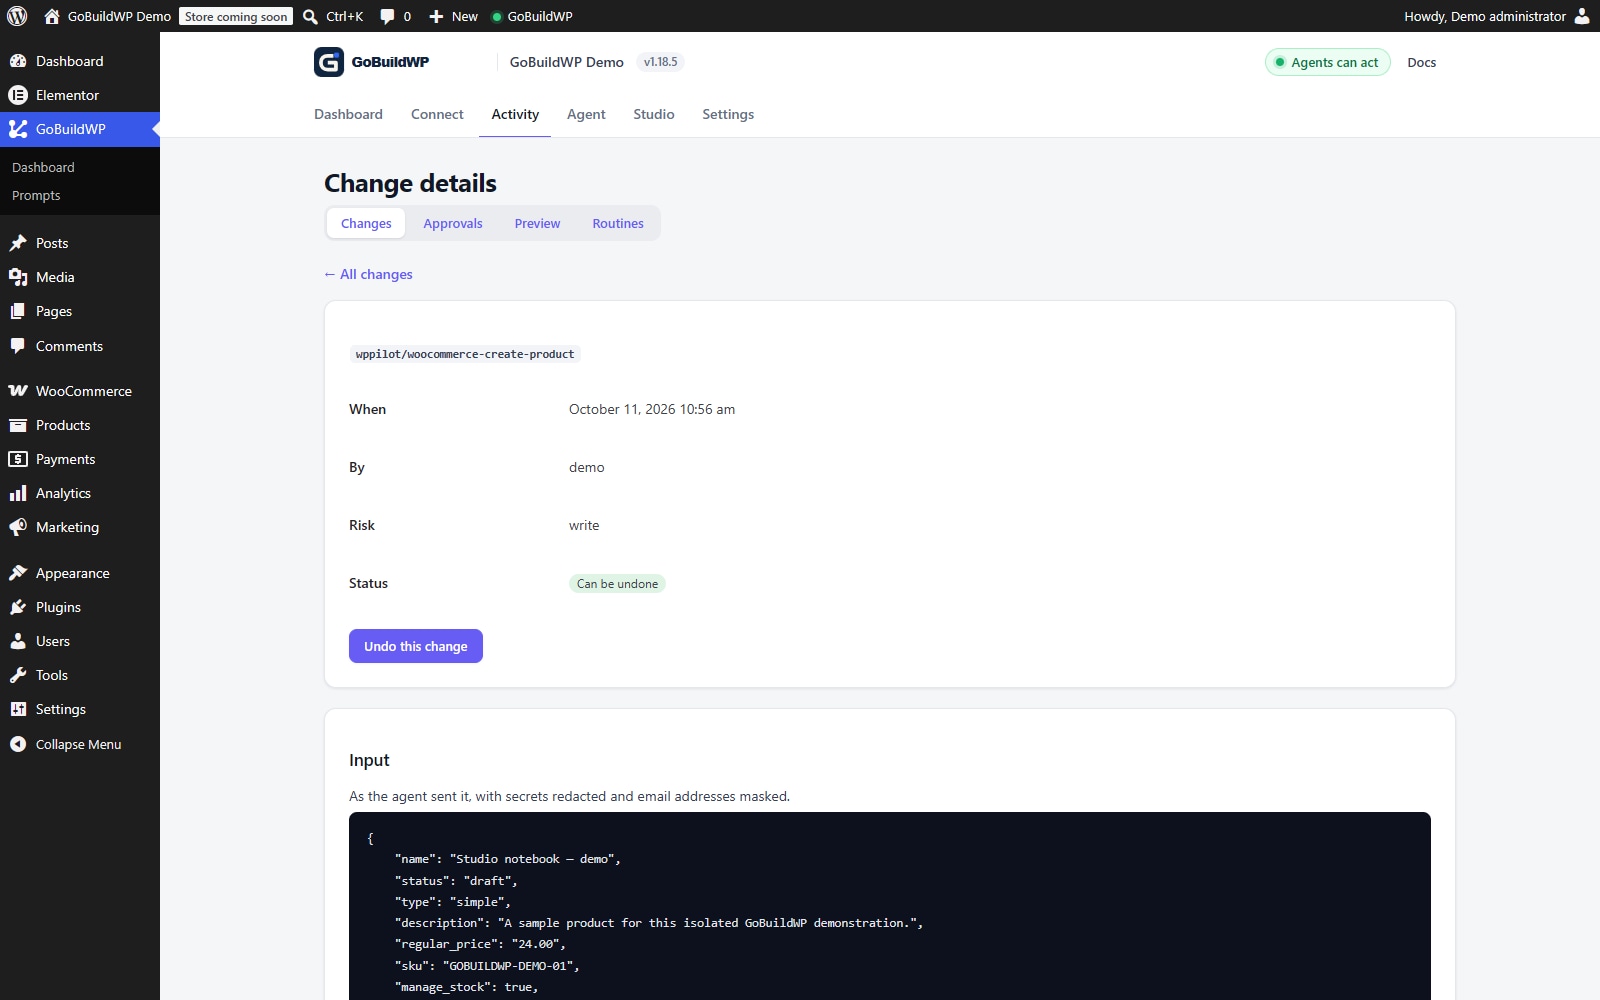This screenshot has width=1600, height=1000.
Task: Click the Plugins icon in sidebar
Action: [x=18, y=607]
